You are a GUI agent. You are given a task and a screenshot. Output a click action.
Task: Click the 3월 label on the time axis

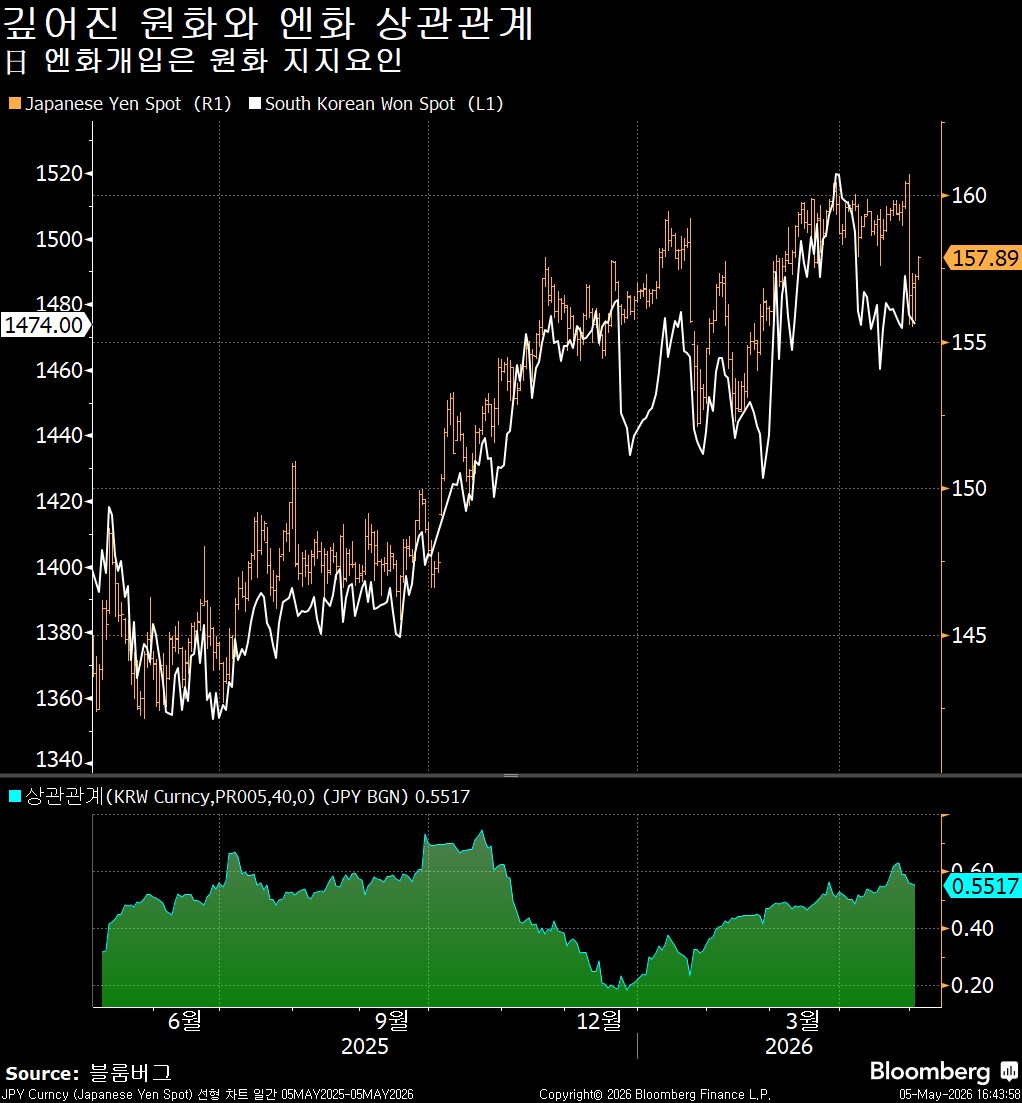(x=802, y=1020)
